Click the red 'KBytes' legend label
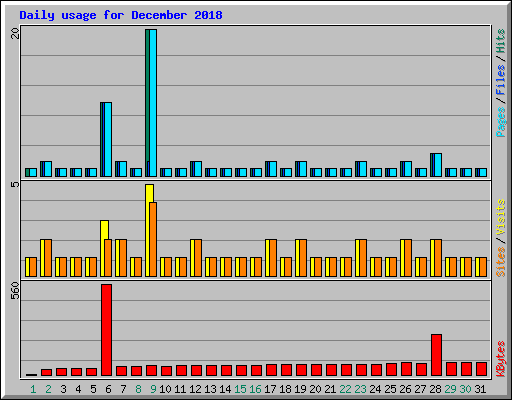 [500, 359]
